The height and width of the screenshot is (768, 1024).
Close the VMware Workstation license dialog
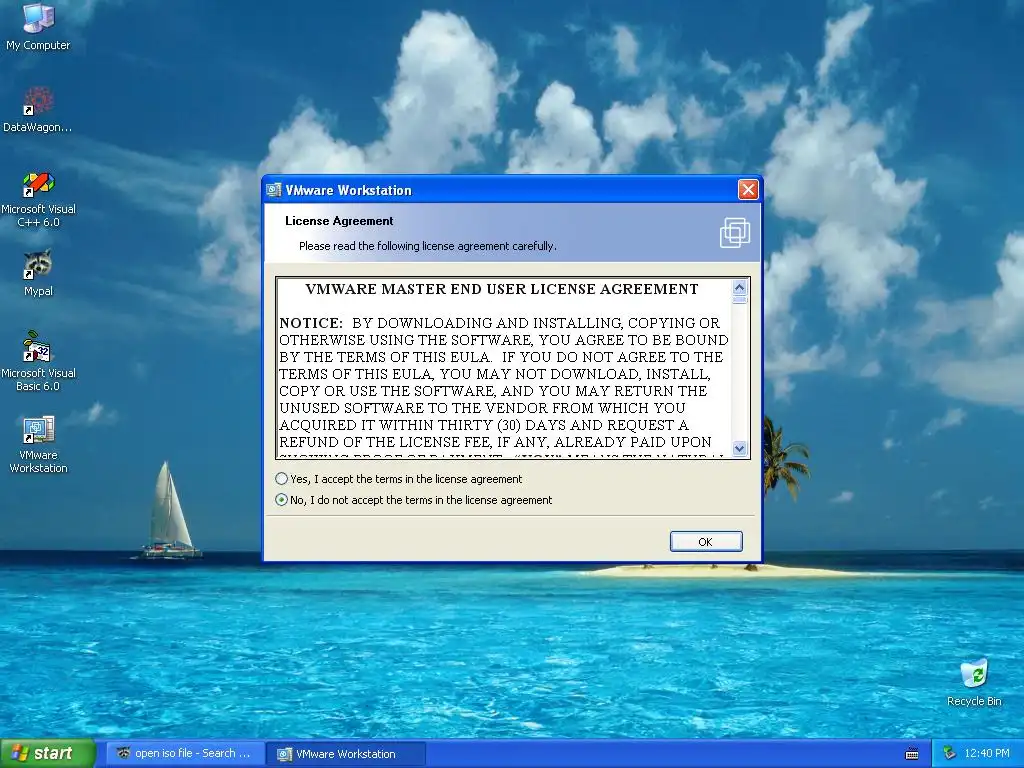coord(748,190)
